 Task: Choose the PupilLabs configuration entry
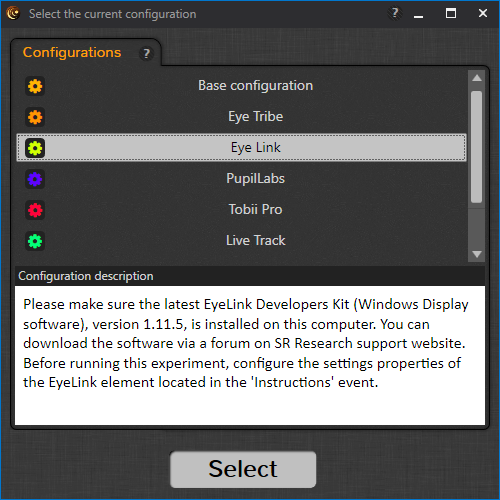click(x=242, y=179)
